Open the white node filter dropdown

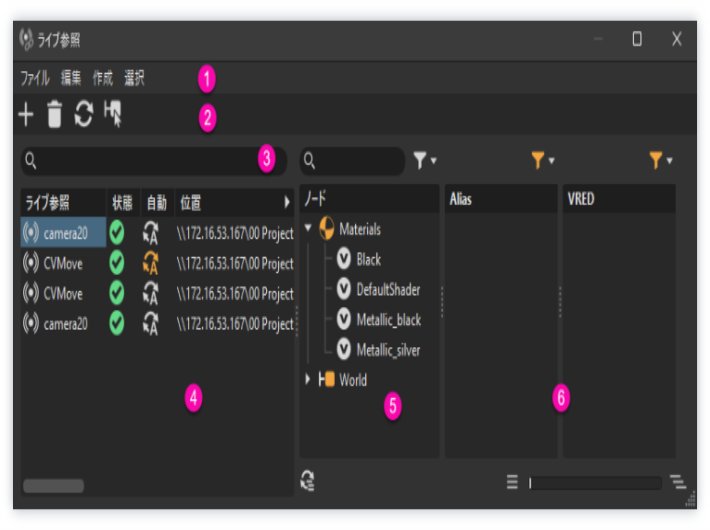coord(424,160)
